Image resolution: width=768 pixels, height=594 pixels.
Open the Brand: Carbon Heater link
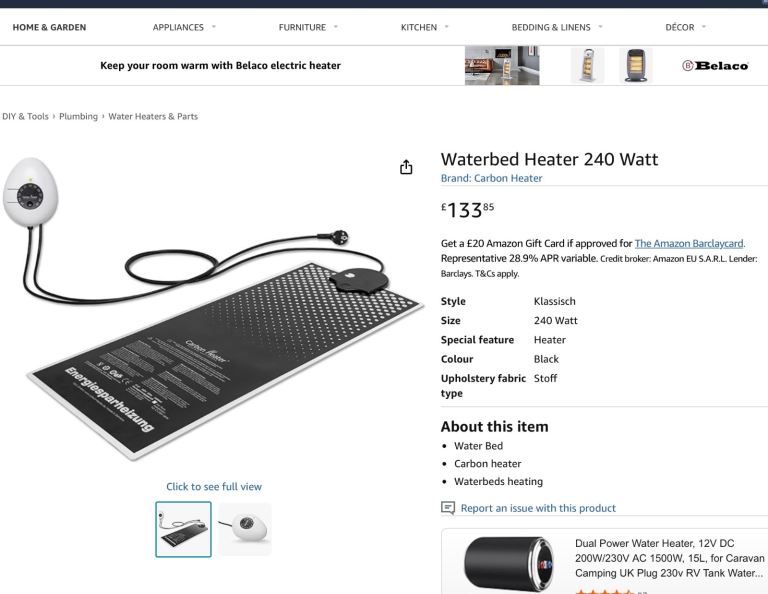491,178
